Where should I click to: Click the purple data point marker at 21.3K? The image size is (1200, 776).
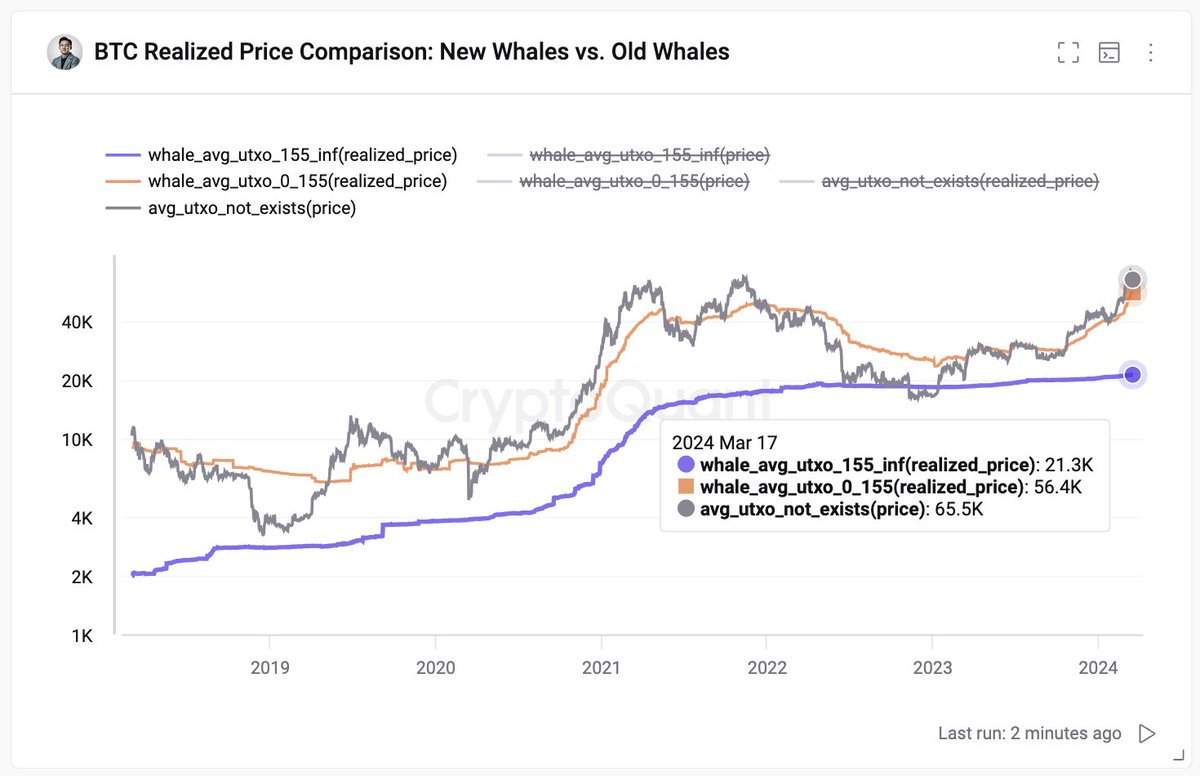point(1132,374)
